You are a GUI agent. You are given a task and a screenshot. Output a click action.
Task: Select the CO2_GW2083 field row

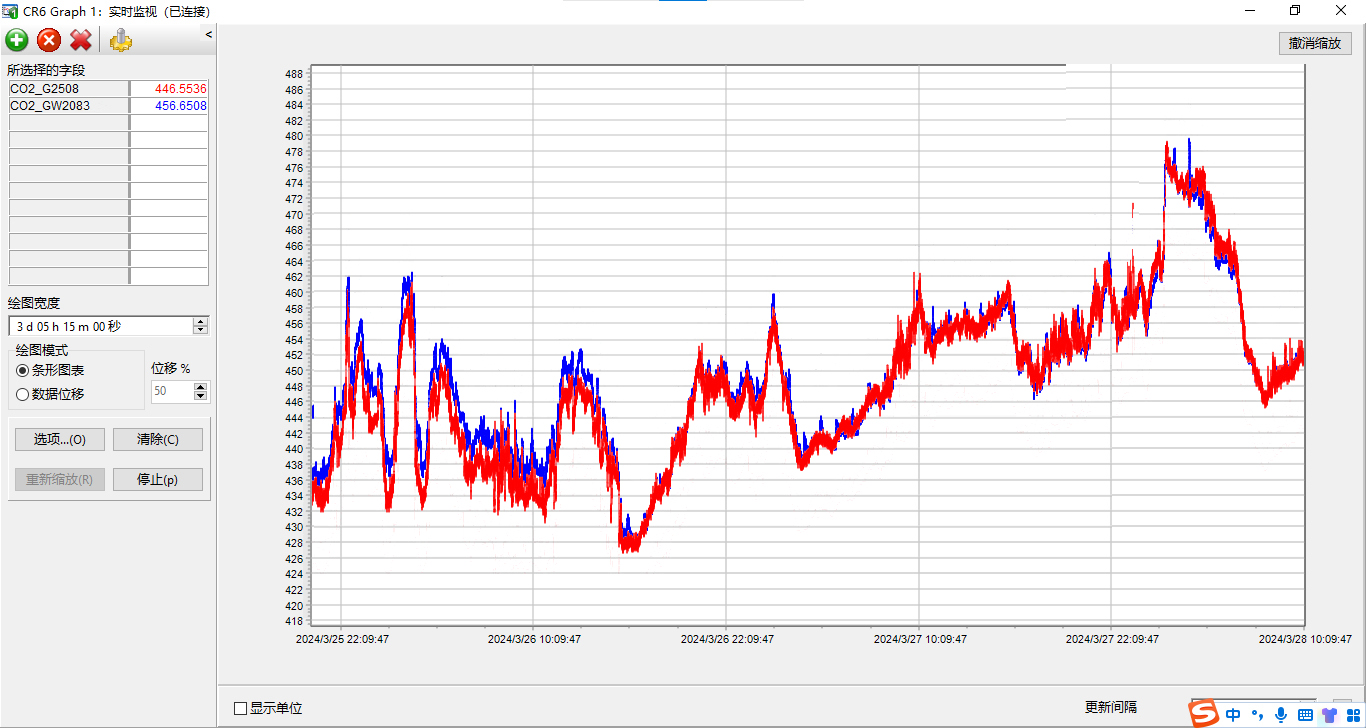click(68, 106)
